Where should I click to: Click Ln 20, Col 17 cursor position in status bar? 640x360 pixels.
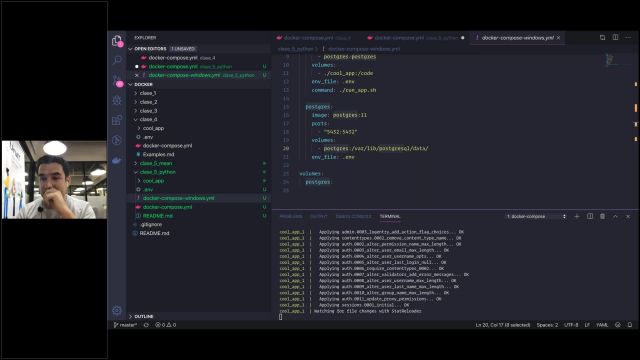(x=502, y=325)
